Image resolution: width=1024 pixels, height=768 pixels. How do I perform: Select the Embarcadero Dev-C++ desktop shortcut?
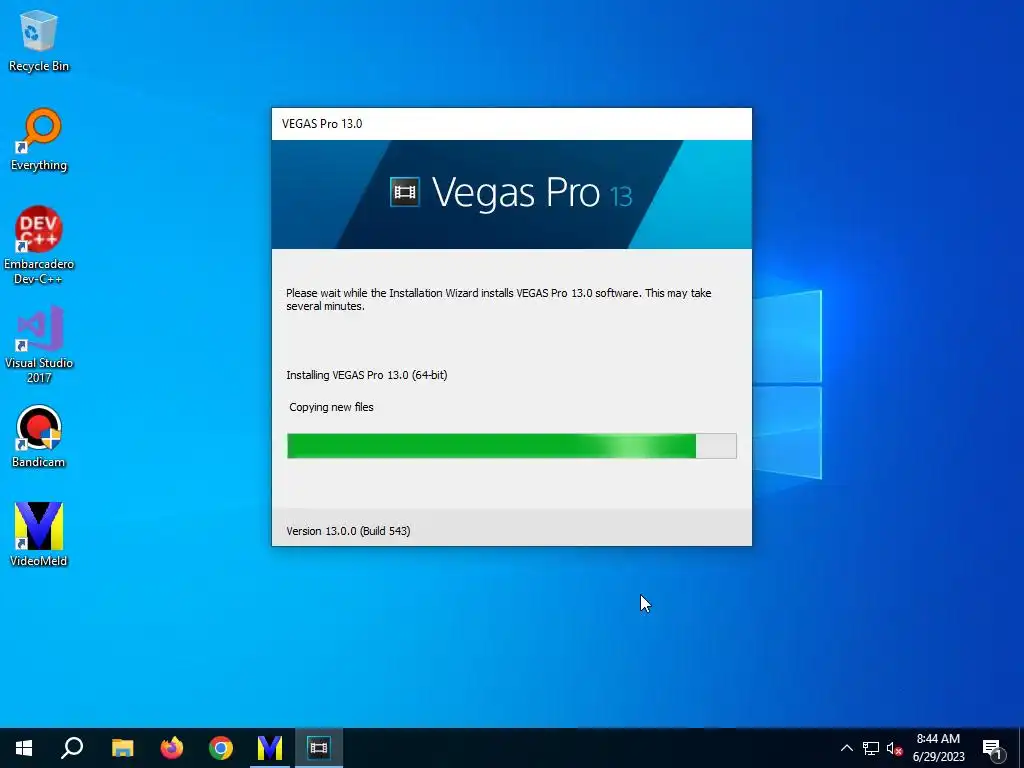point(39,246)
